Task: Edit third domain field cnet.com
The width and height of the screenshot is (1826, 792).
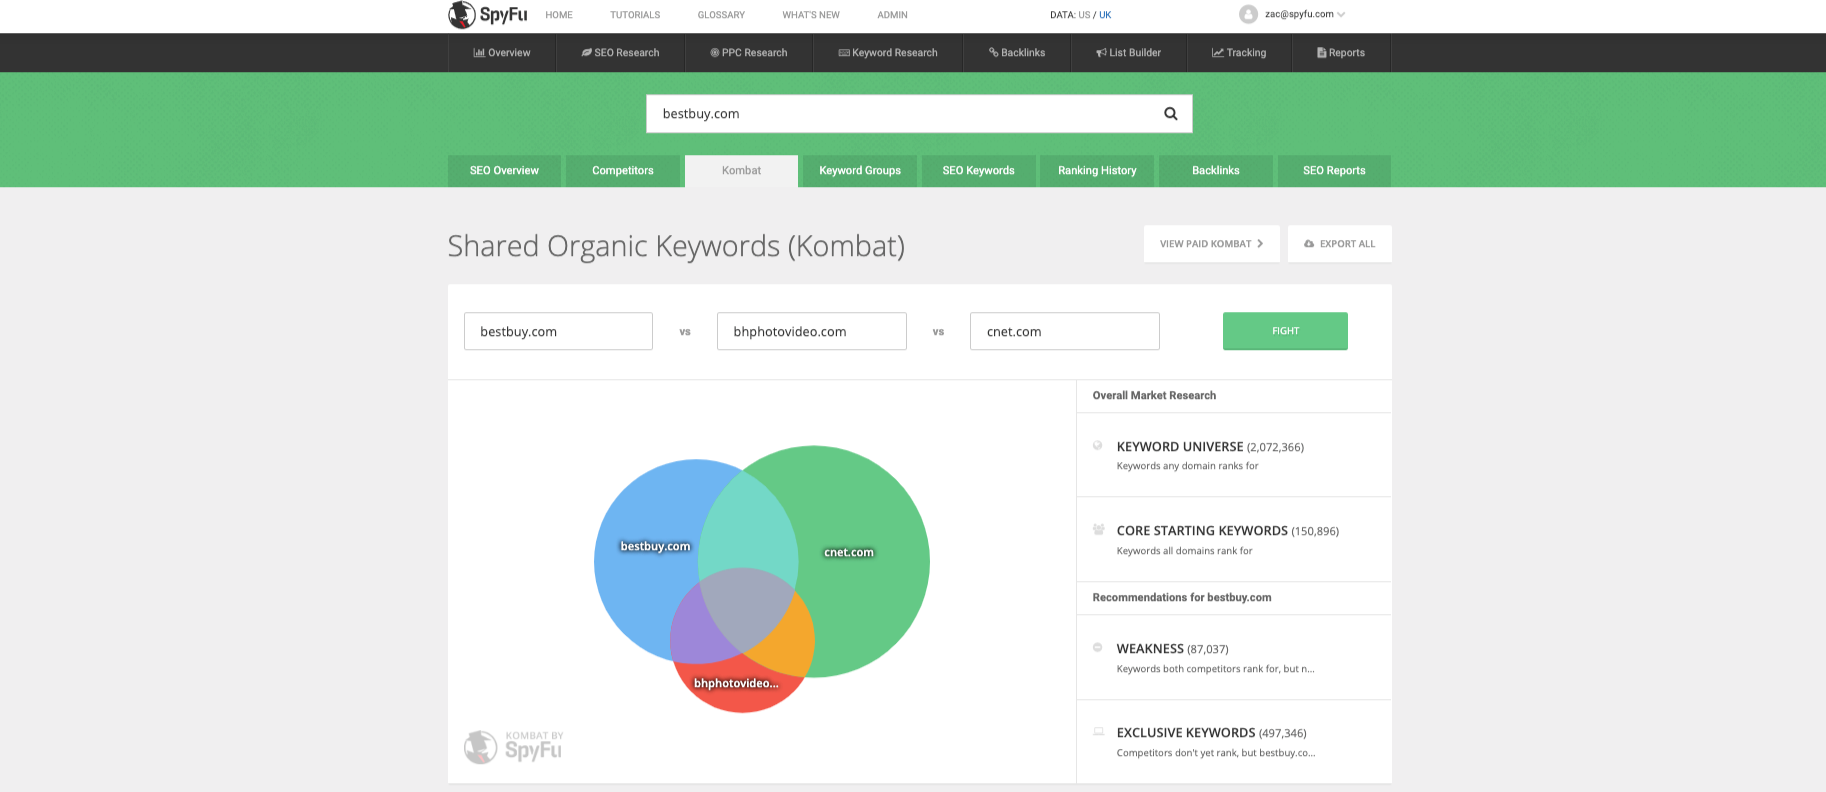Action: [1065, 331]
